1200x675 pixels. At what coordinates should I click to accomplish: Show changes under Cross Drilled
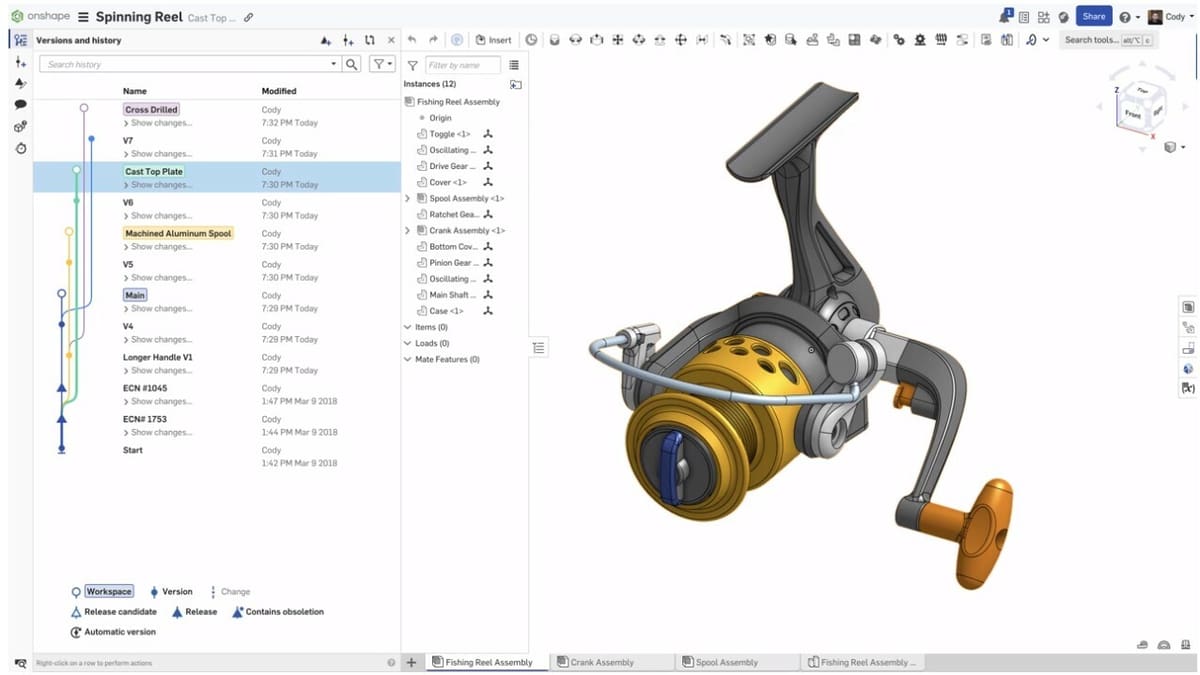pos(158,123)
